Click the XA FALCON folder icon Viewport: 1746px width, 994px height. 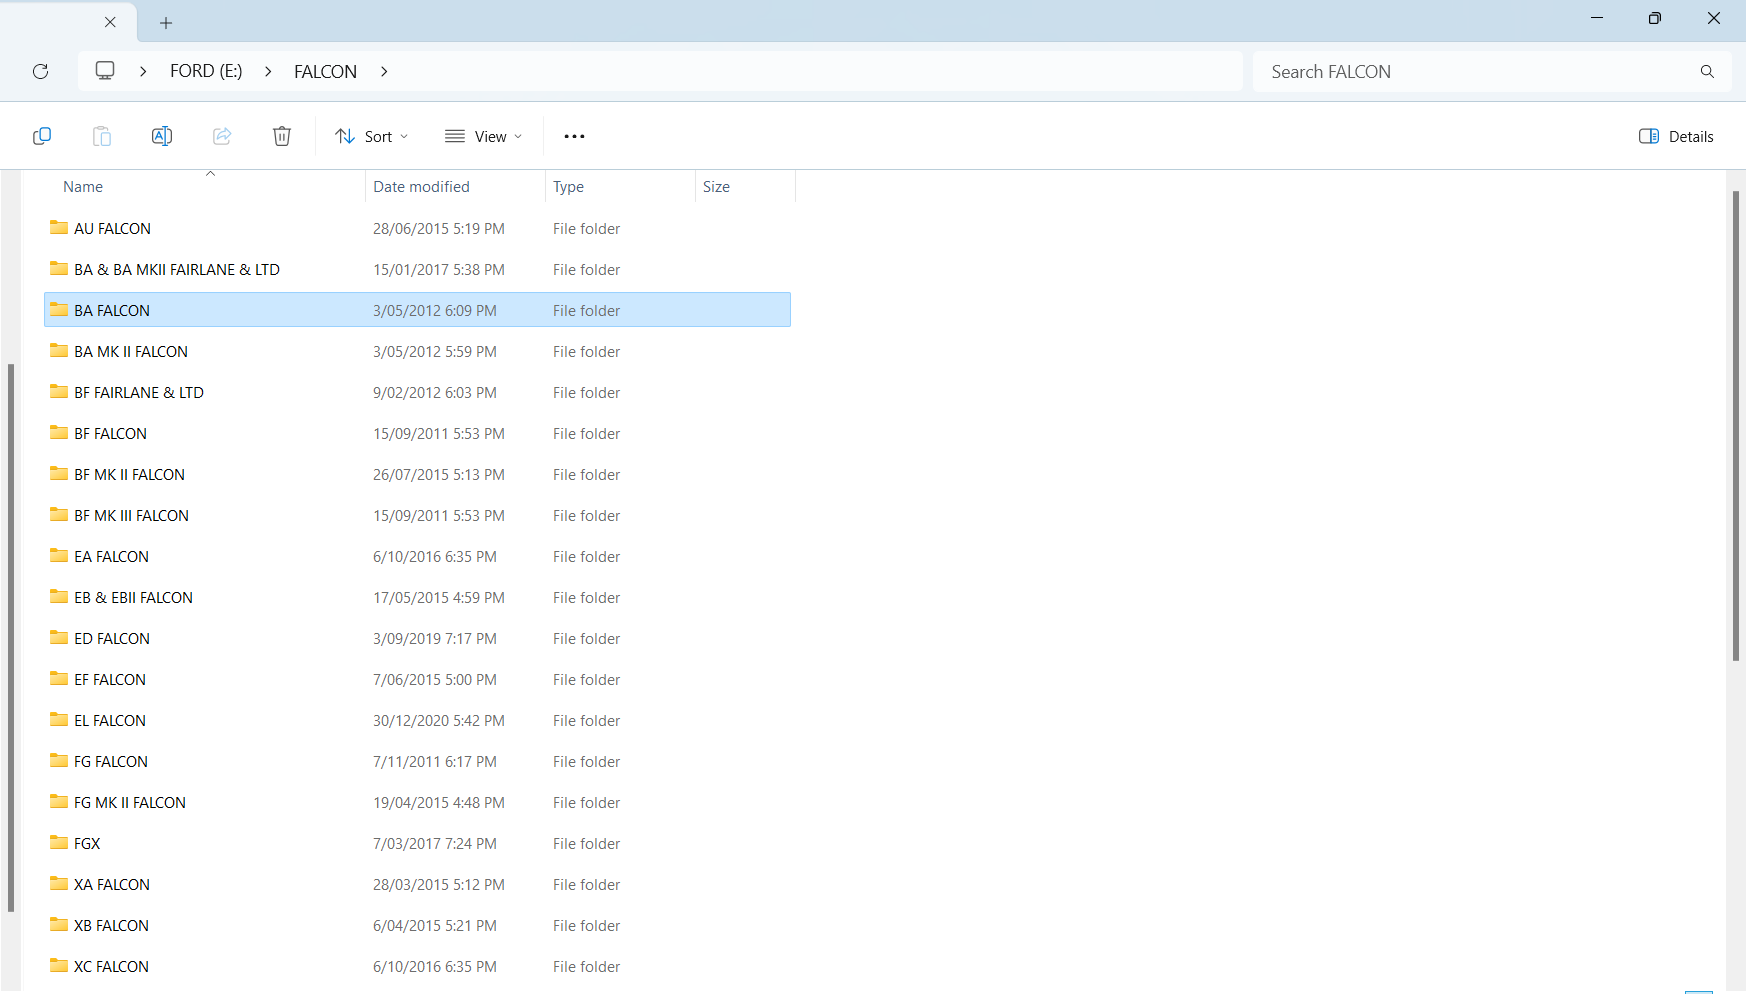[x=59, y=884]
